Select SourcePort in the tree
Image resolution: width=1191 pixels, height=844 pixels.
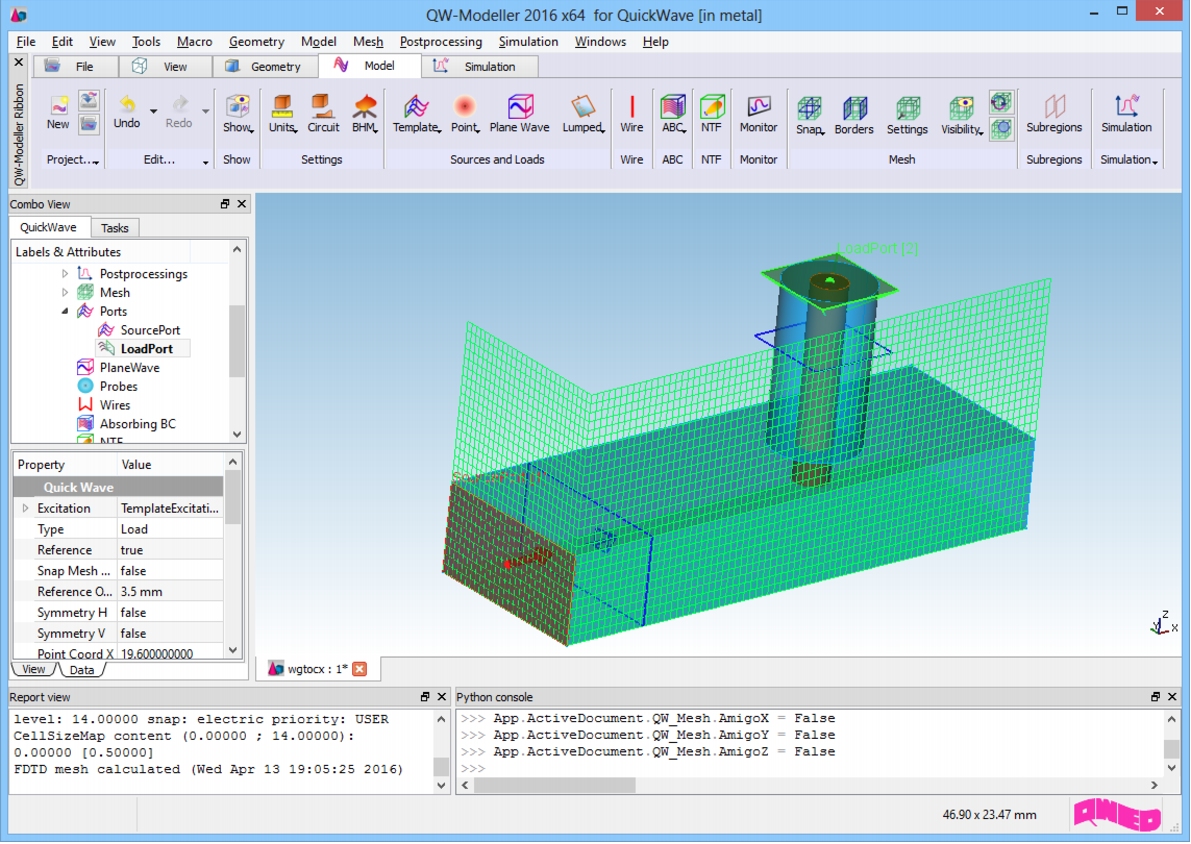[150, 330]
